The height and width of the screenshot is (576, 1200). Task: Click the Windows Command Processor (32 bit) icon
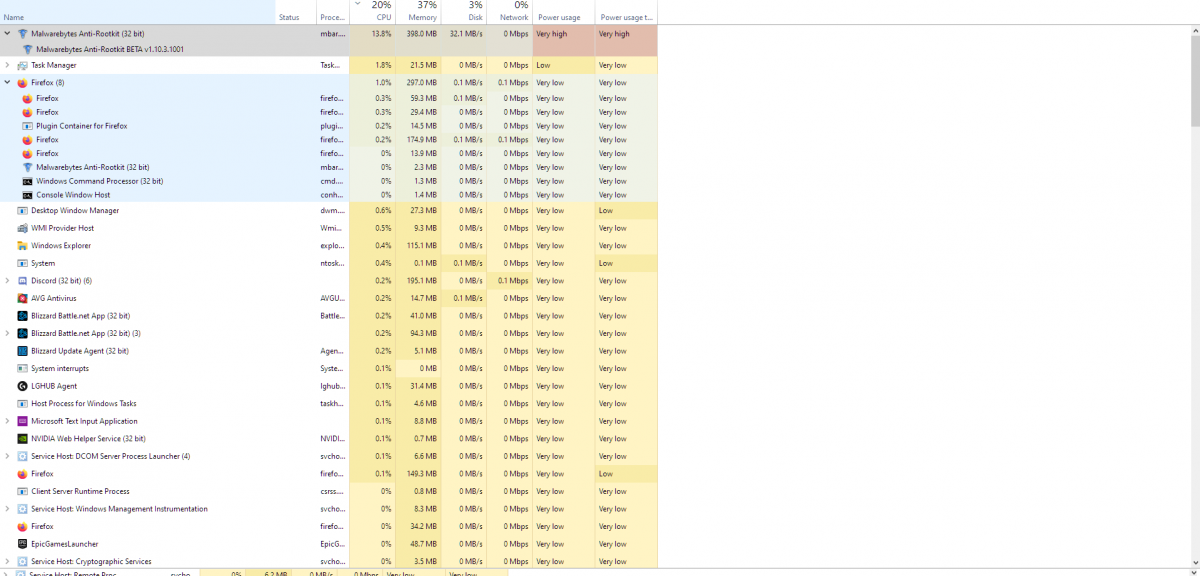(27, 181)
